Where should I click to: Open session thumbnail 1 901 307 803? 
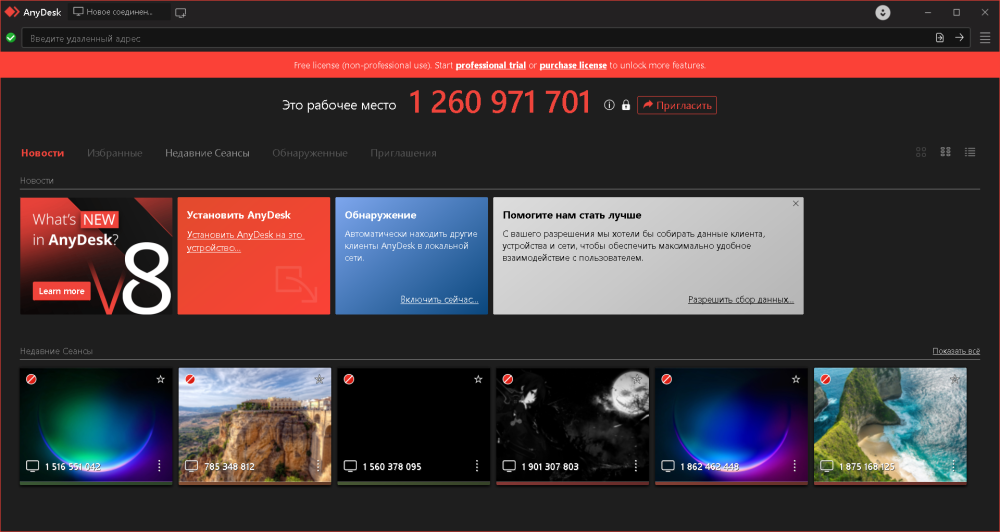(572, 425)
